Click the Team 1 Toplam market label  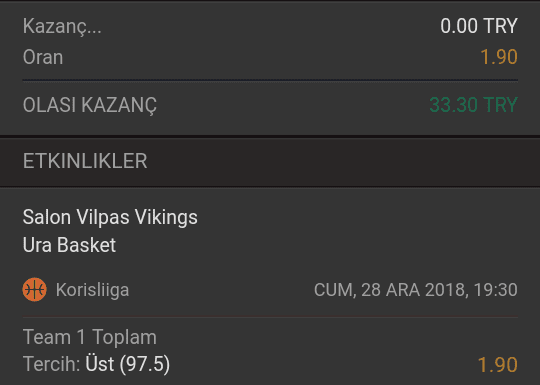pyautogui.click(x=90, y=337)
